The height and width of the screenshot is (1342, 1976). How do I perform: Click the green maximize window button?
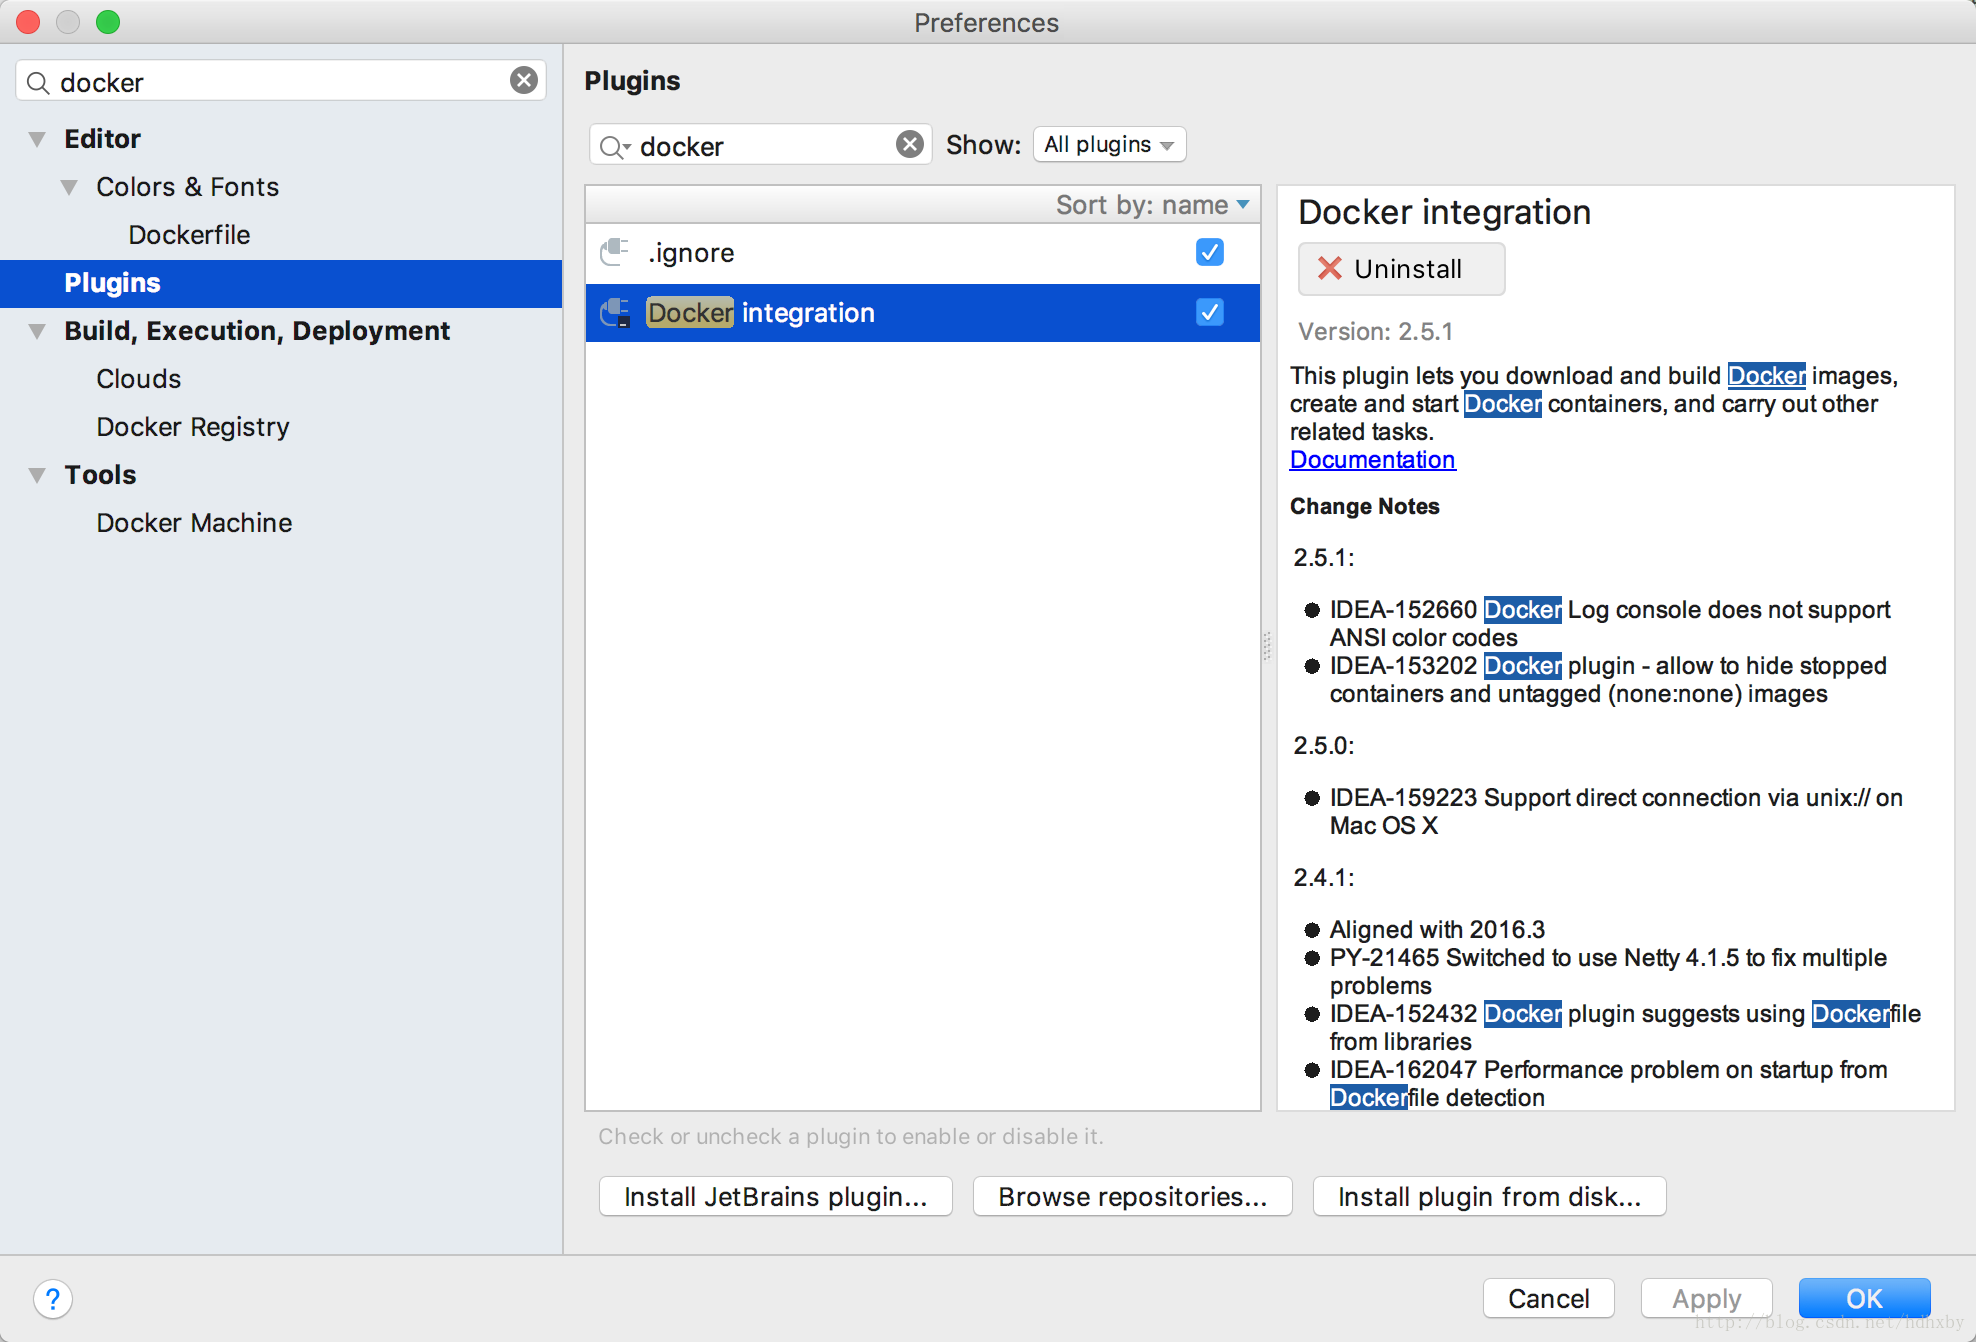coord(108,22)
